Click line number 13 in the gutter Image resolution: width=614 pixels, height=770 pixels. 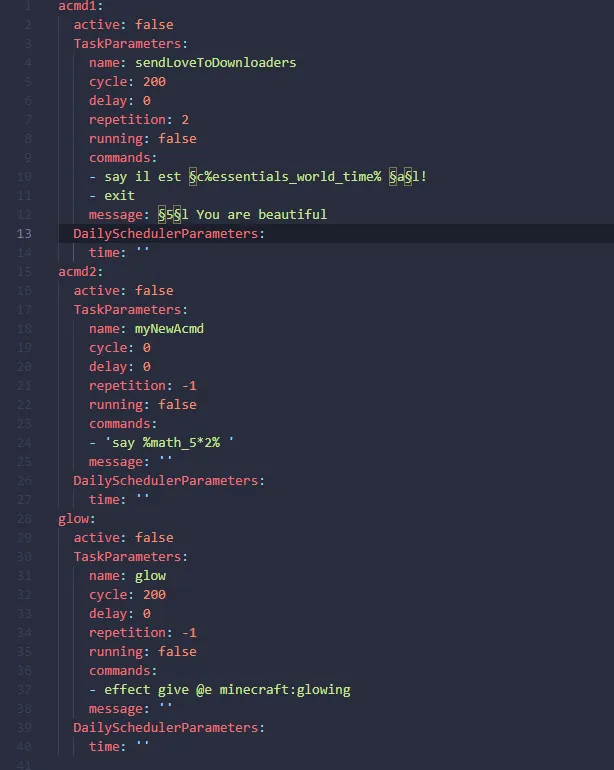point(24,234)
